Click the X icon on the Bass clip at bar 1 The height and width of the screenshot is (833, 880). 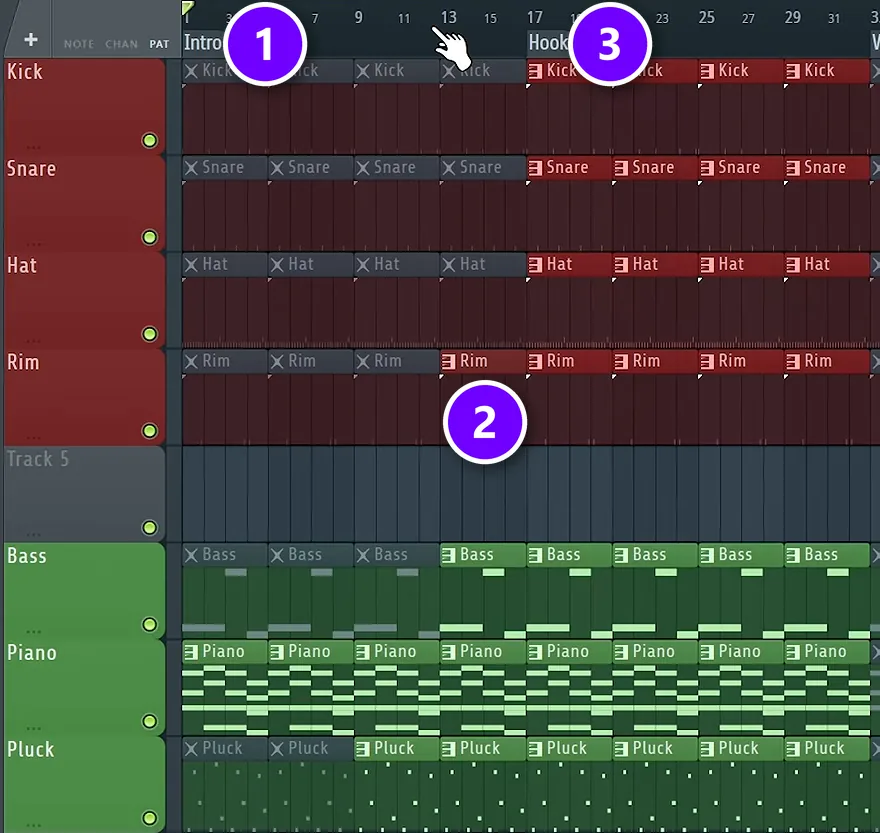tap(191, 555)
